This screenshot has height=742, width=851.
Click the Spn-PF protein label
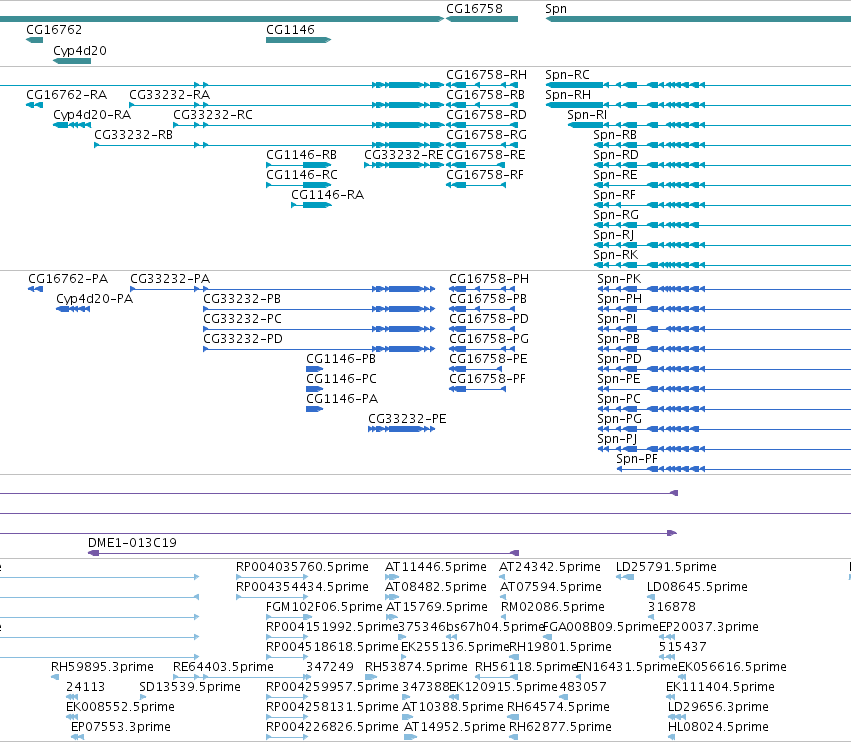coord(637,459)
